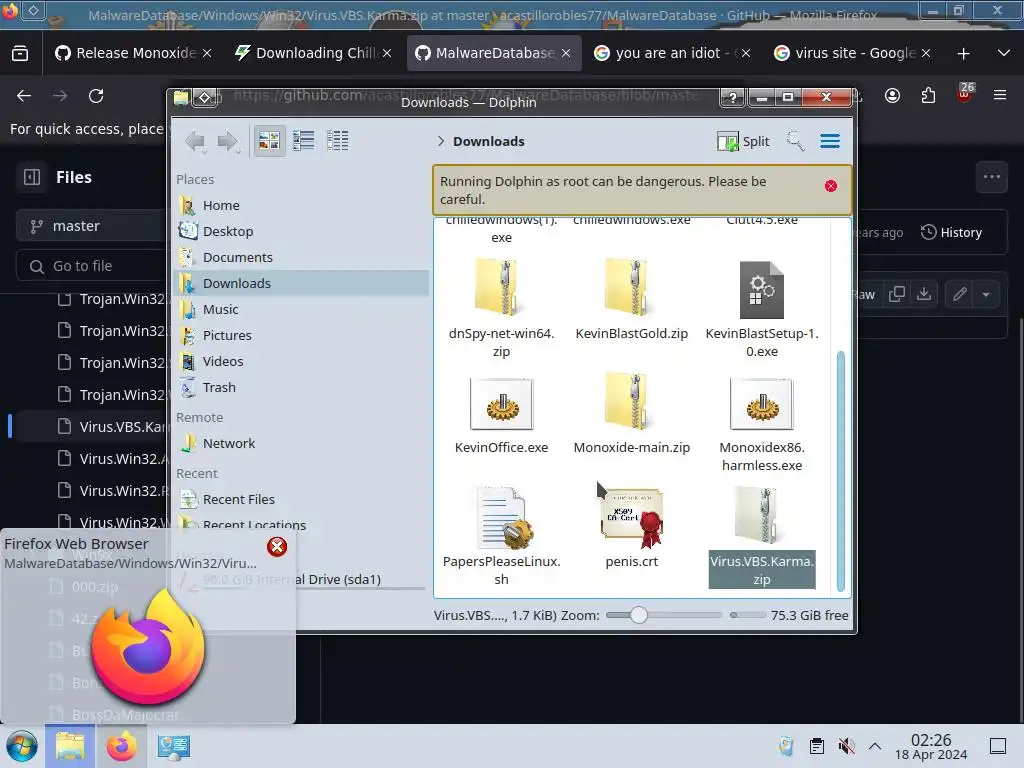The image size is (1024, 768).
Task: Go forward in Dolphin navigation
Action: pos(227,141)
